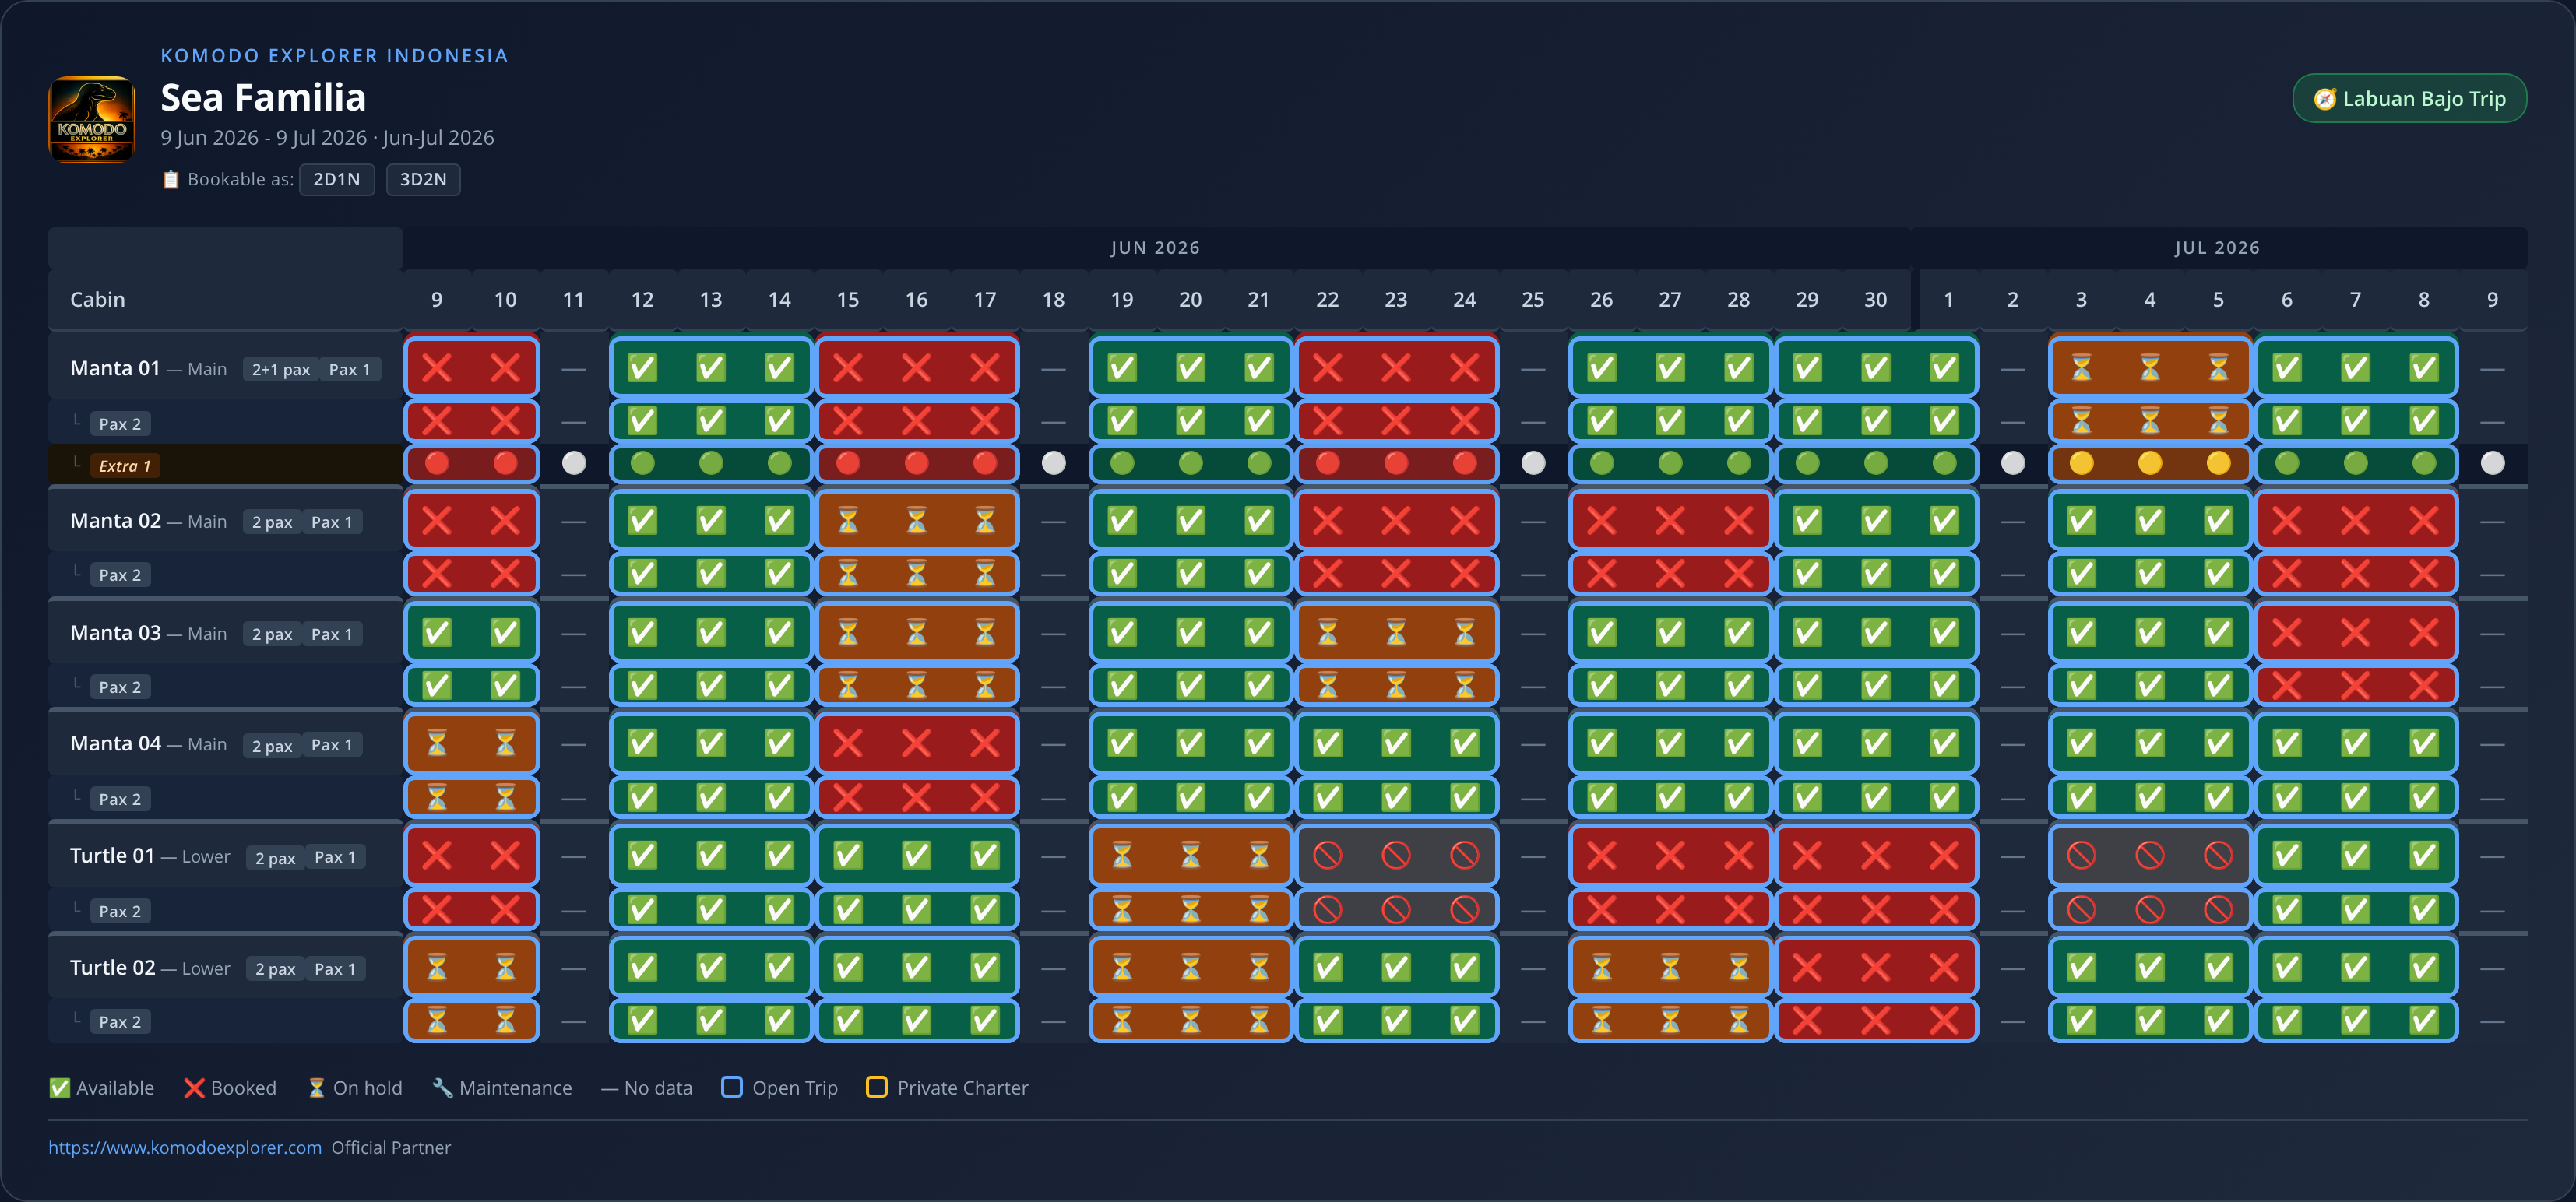Open the komodoexplorer.com link

185,1147
